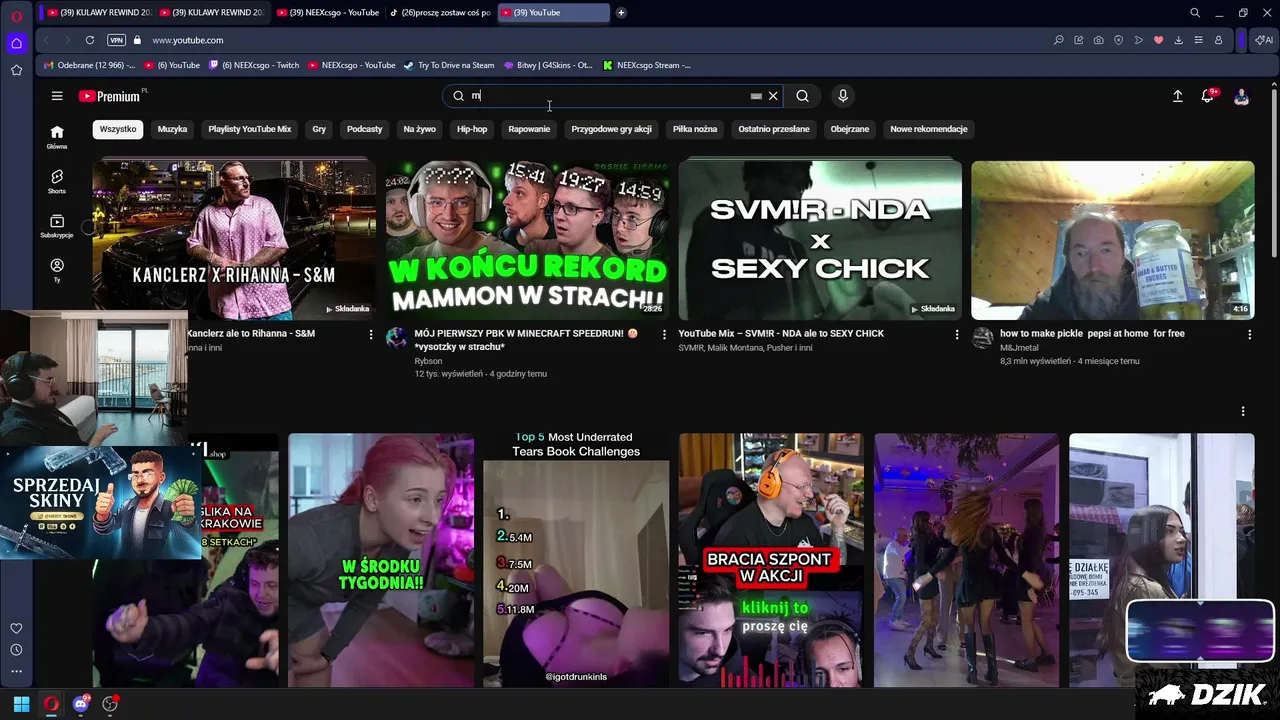The width and height of the screenshot is (1280, 720).
Task: Click the YouTube search magnifier button
Action: pos(802,96)
